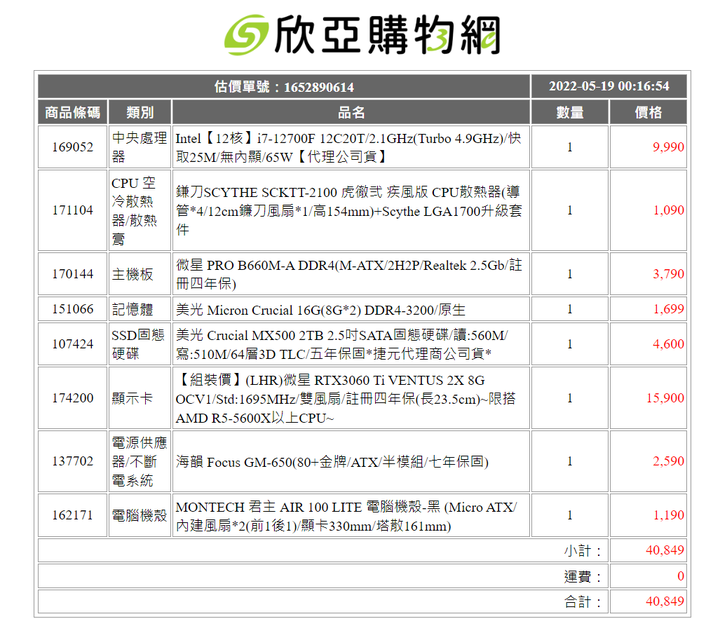720x619 pixels.
Task: Click the 商品條碼 column header
Action: point(73,113)
